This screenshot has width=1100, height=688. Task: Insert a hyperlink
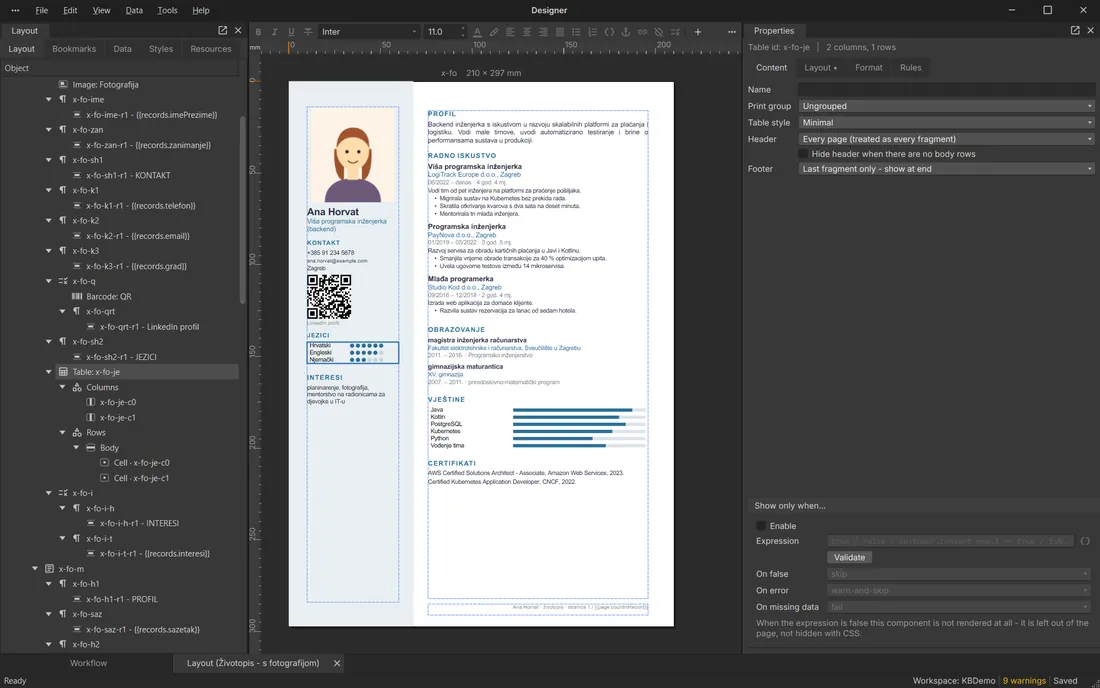[642, 32]
